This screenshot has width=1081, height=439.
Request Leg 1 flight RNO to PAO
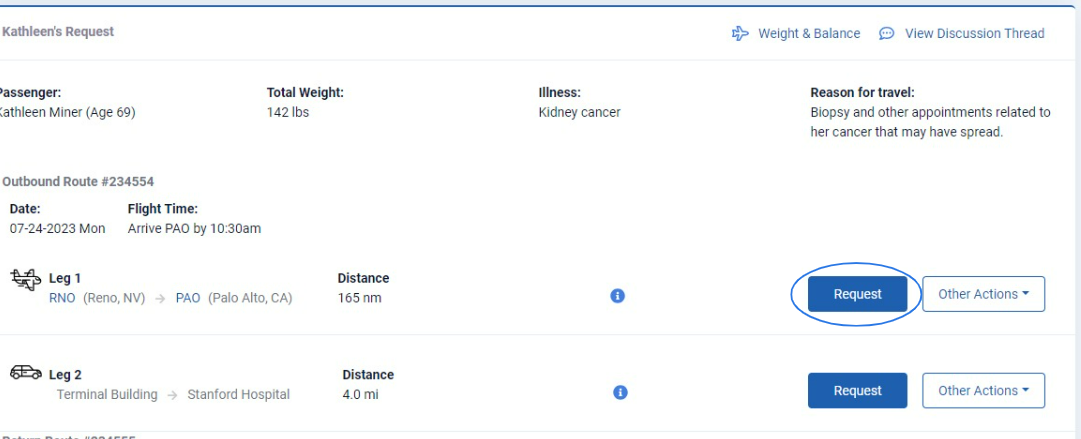coord(858,294)
